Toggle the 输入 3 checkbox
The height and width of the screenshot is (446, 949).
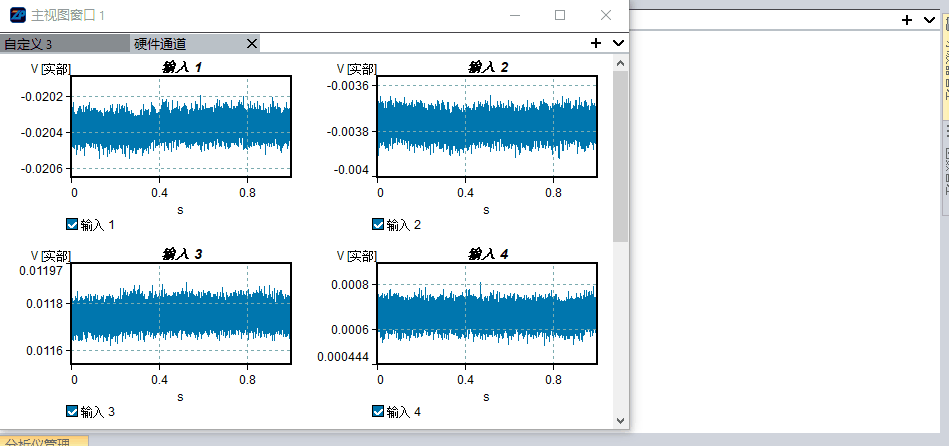point(71,411)
